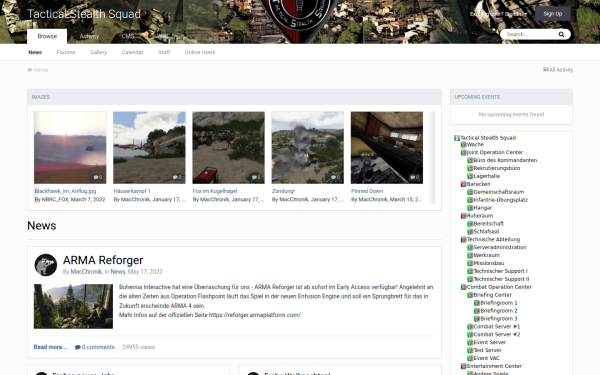
Task: Click the red Ruheraum channel icon
Action: (x=463, y=216)
